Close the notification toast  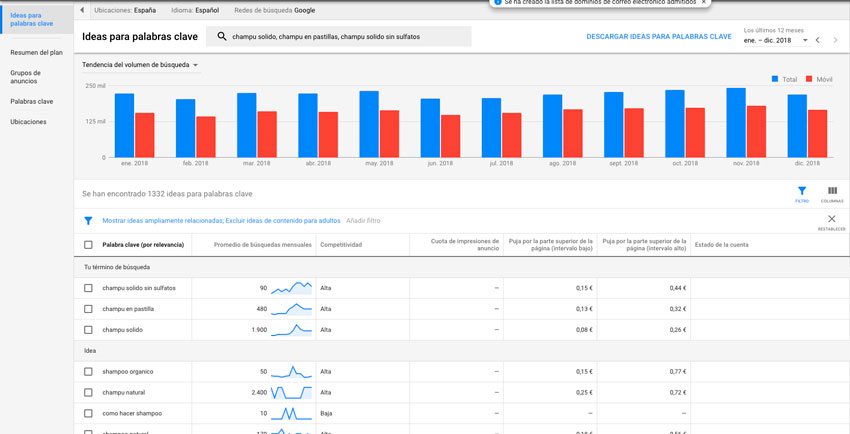coord(704,2)
